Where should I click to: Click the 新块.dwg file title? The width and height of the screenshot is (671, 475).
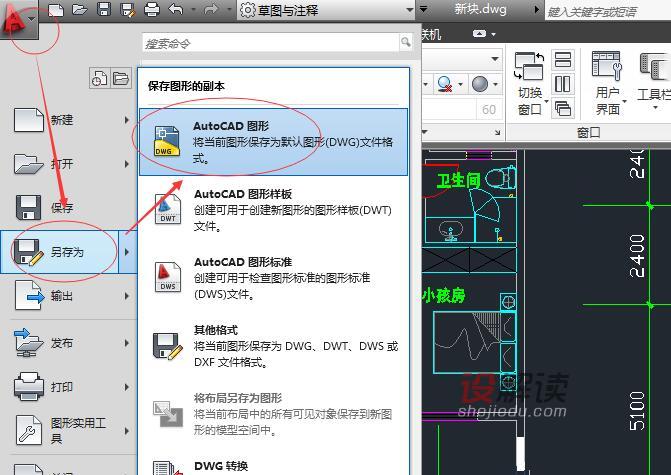(x=480, y=9)
